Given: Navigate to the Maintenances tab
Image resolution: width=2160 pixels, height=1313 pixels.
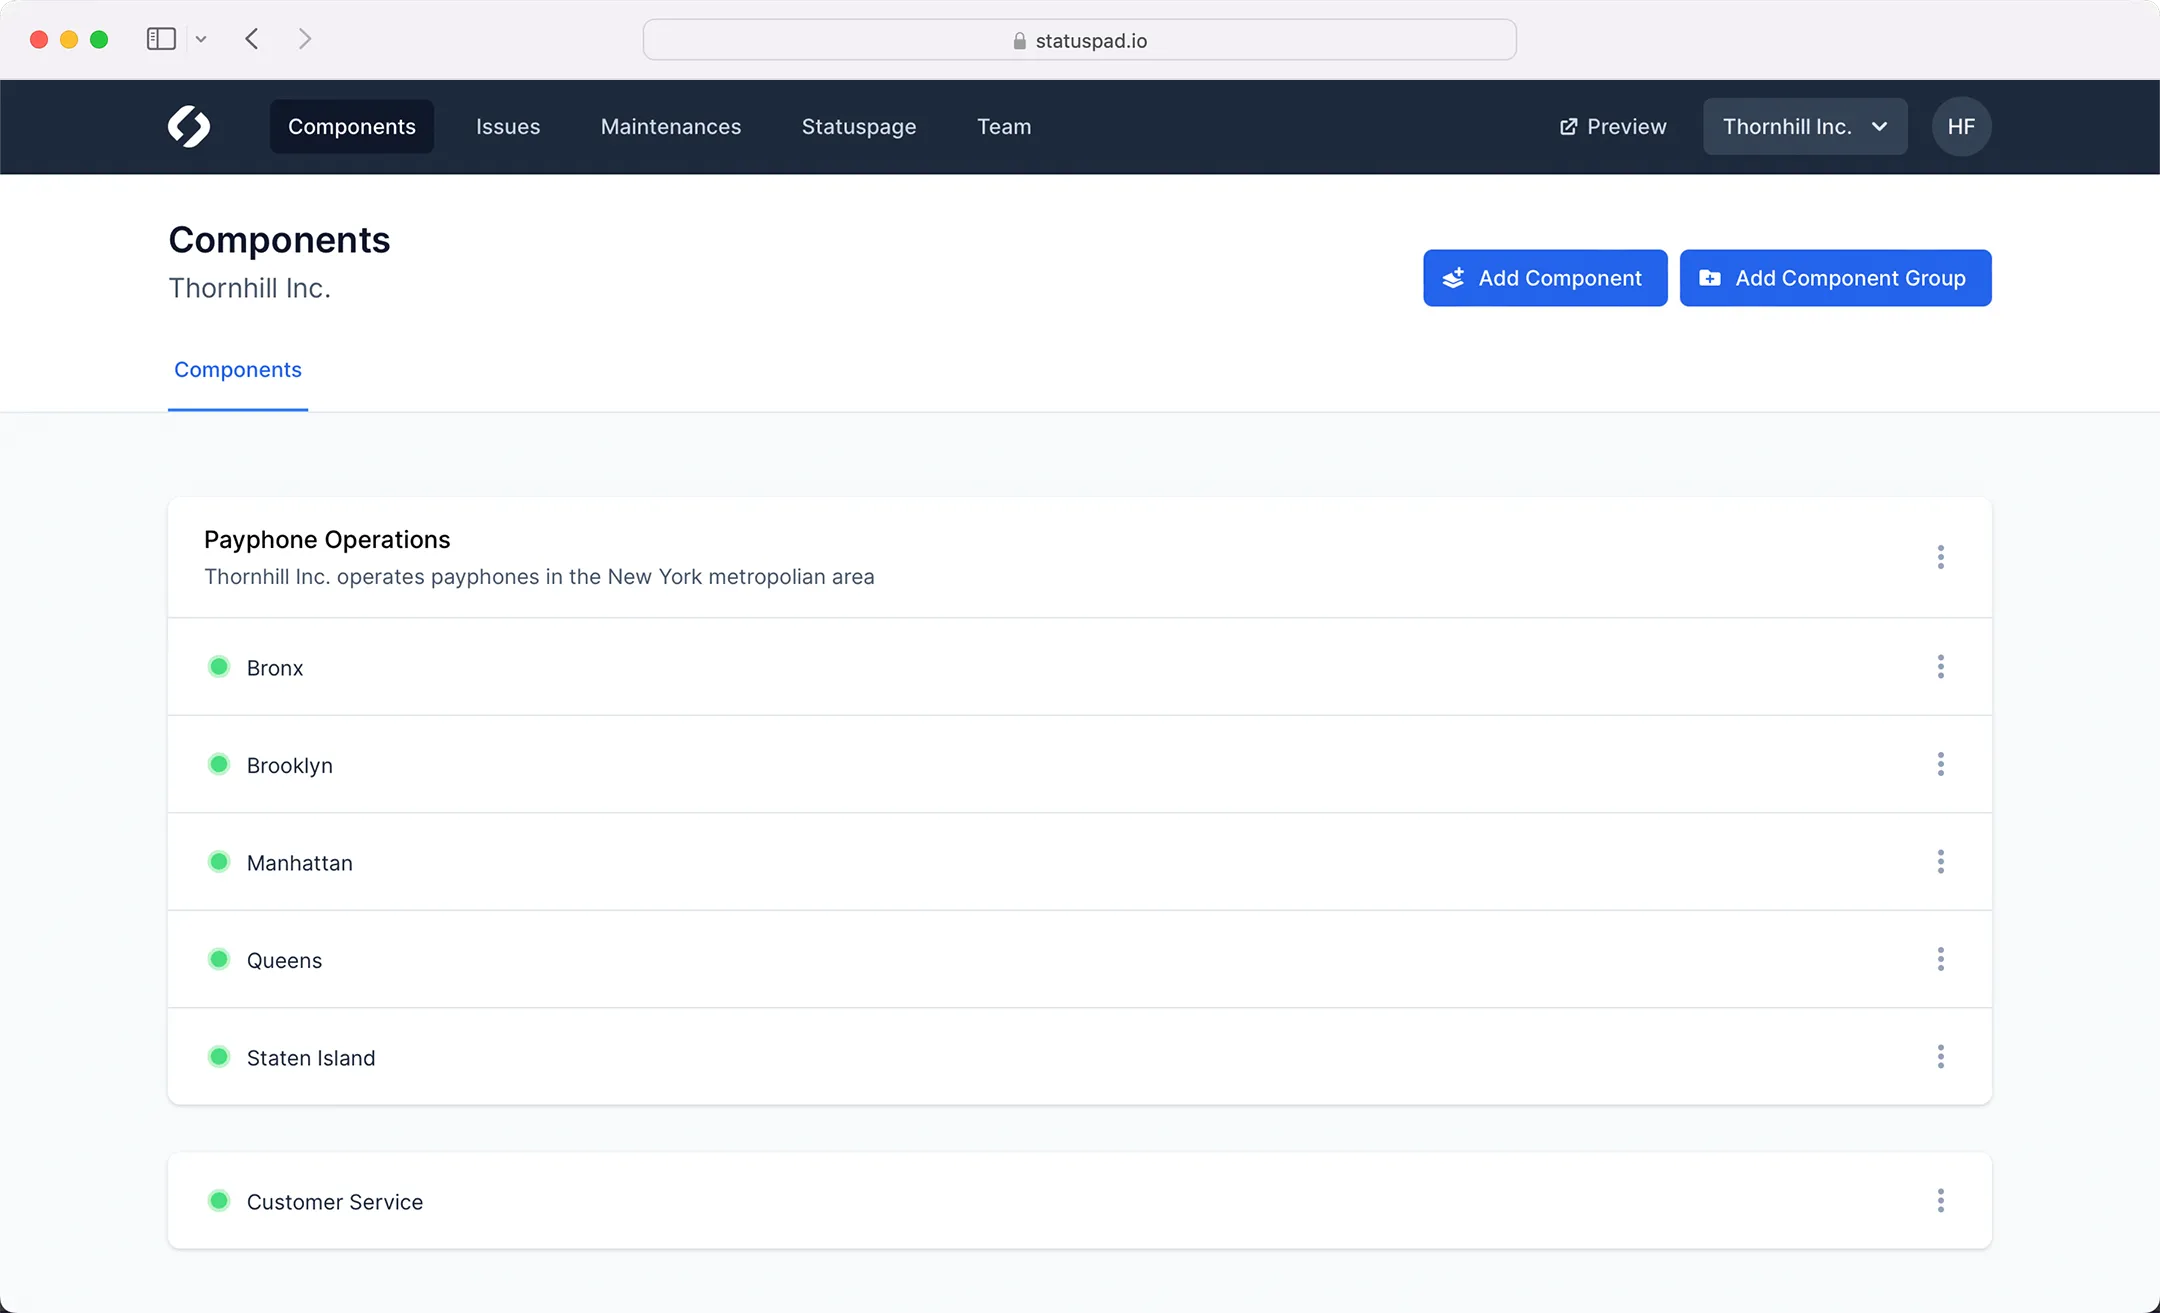Looking at the screenshot, I should (670, 127).
